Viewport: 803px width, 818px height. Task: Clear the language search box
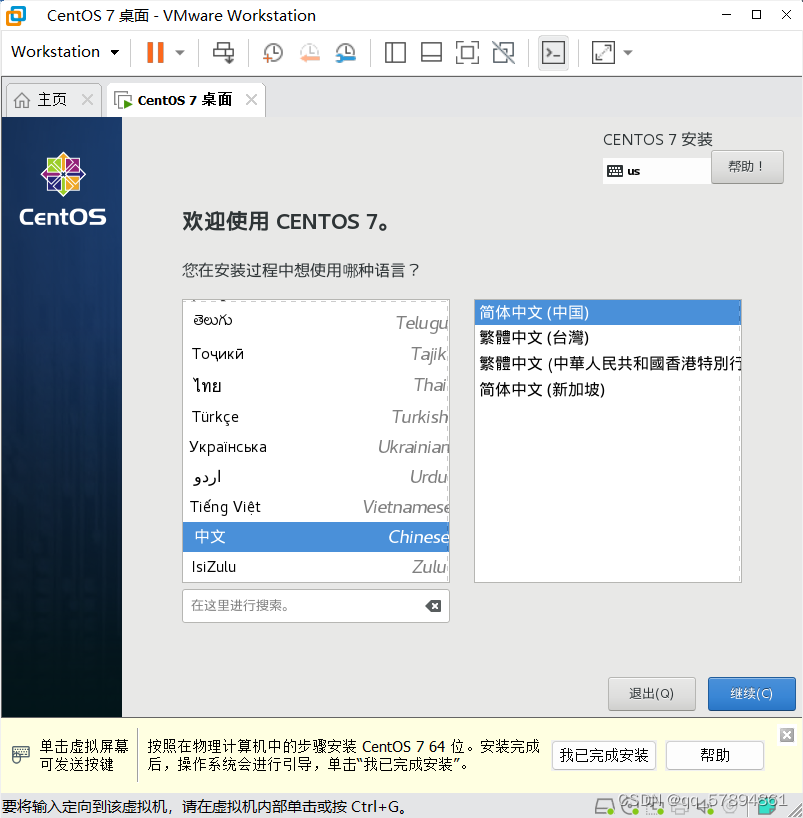click(x=433, y=606)
